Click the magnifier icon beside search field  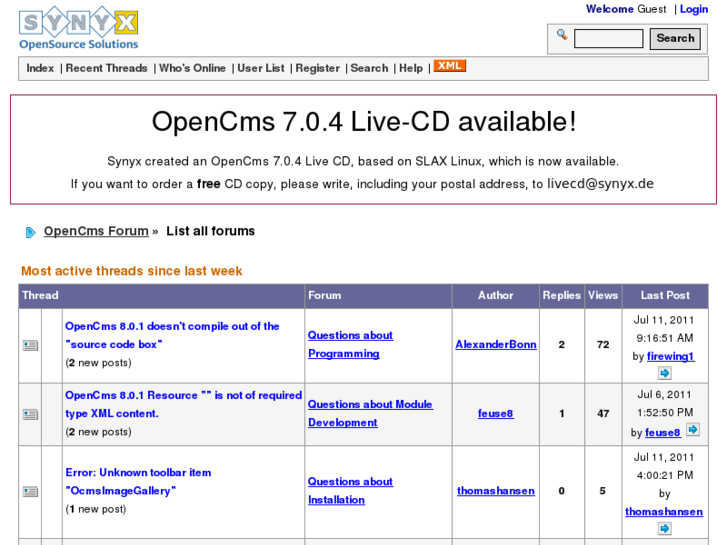click(562, 35)
